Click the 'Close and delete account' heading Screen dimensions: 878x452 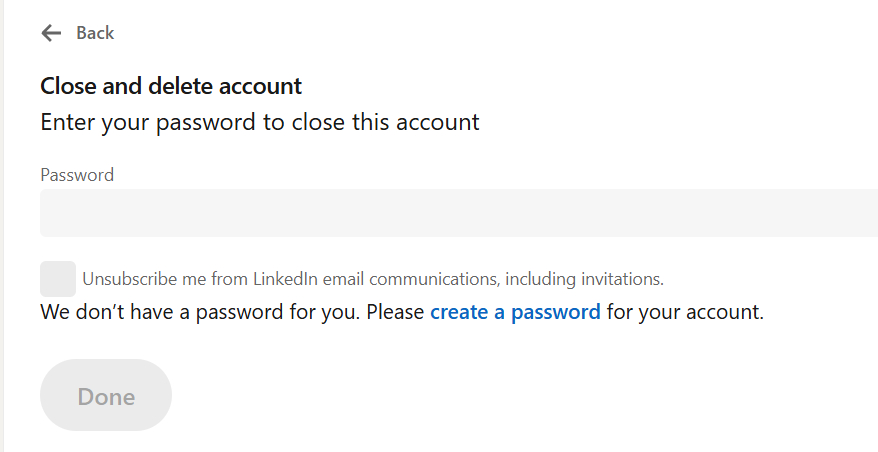tap(171, 86)
